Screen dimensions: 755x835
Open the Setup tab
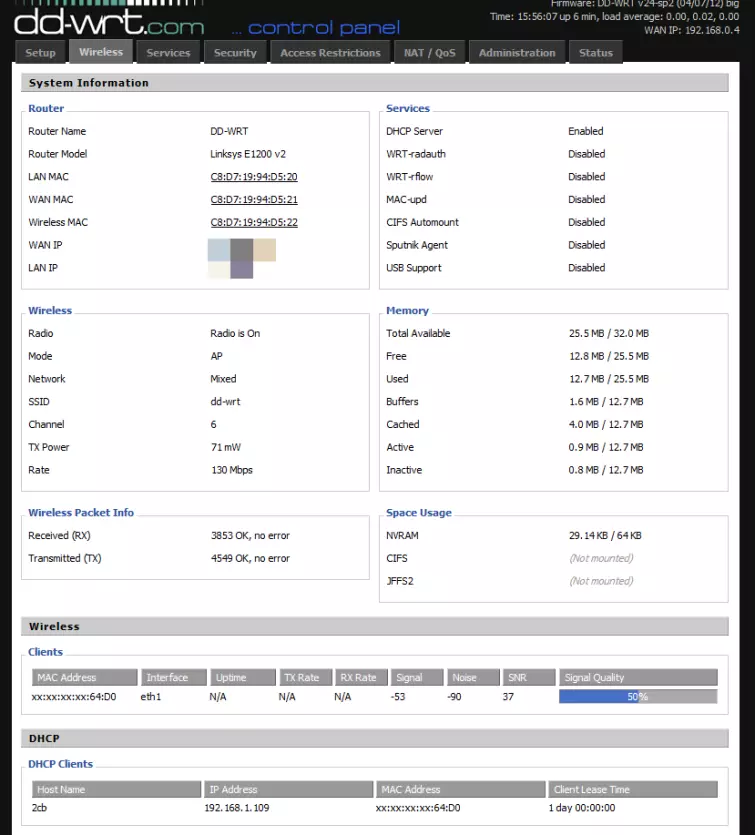[x=40, y=53]
